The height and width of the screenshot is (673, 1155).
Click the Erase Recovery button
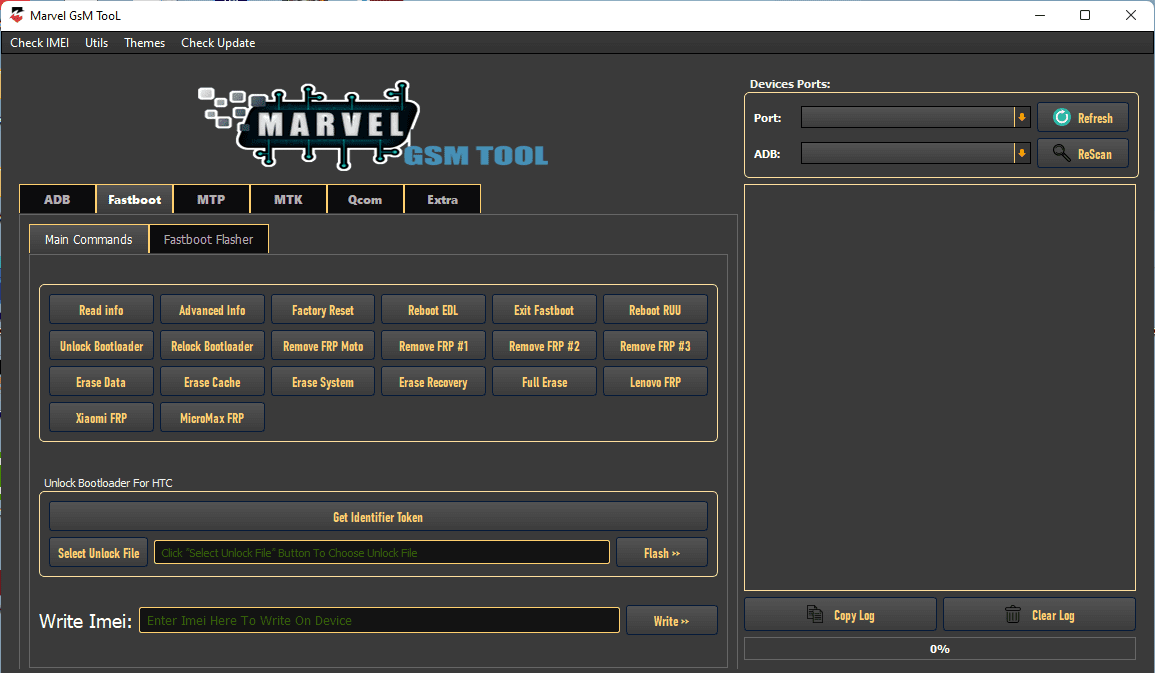point(433,382)
